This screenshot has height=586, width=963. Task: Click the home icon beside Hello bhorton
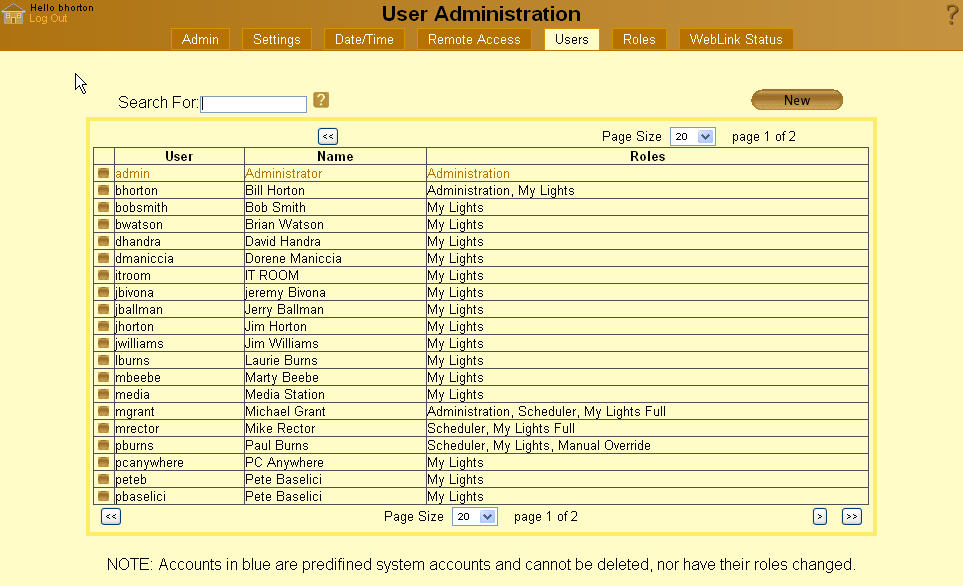12,12
